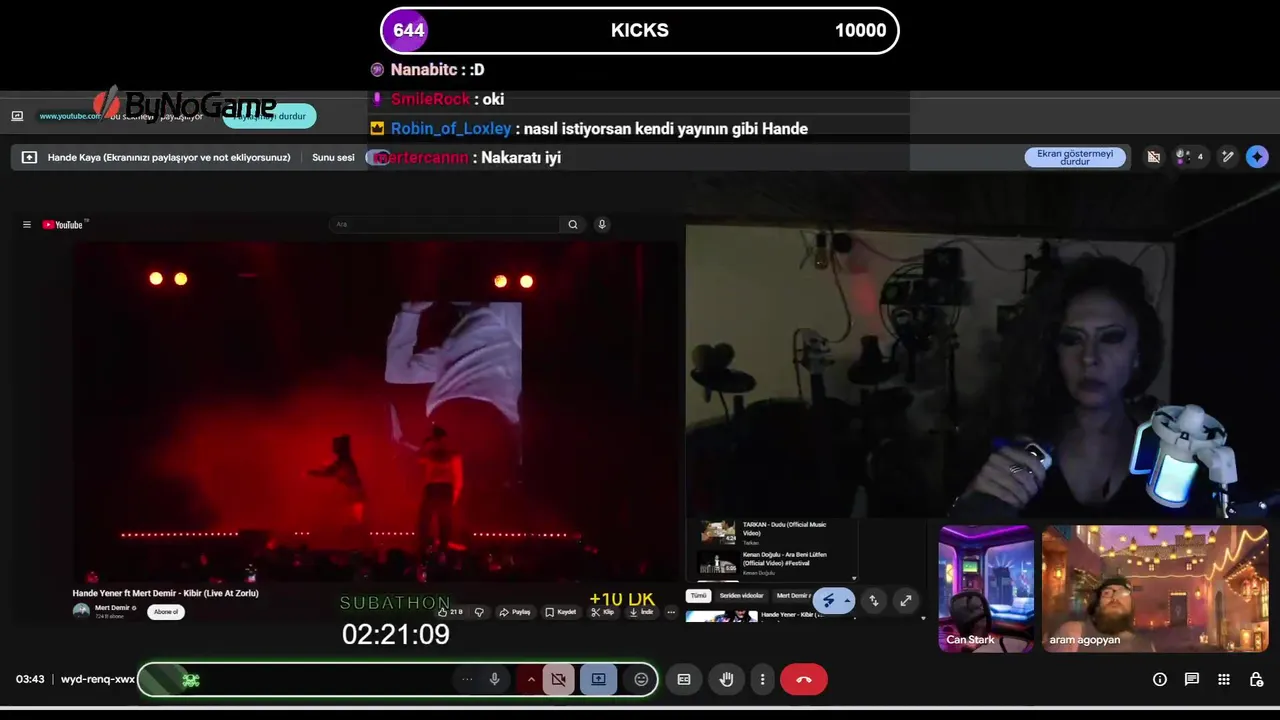
Task: Leave the call with red hangup button
Action: [x=804, y=679]
